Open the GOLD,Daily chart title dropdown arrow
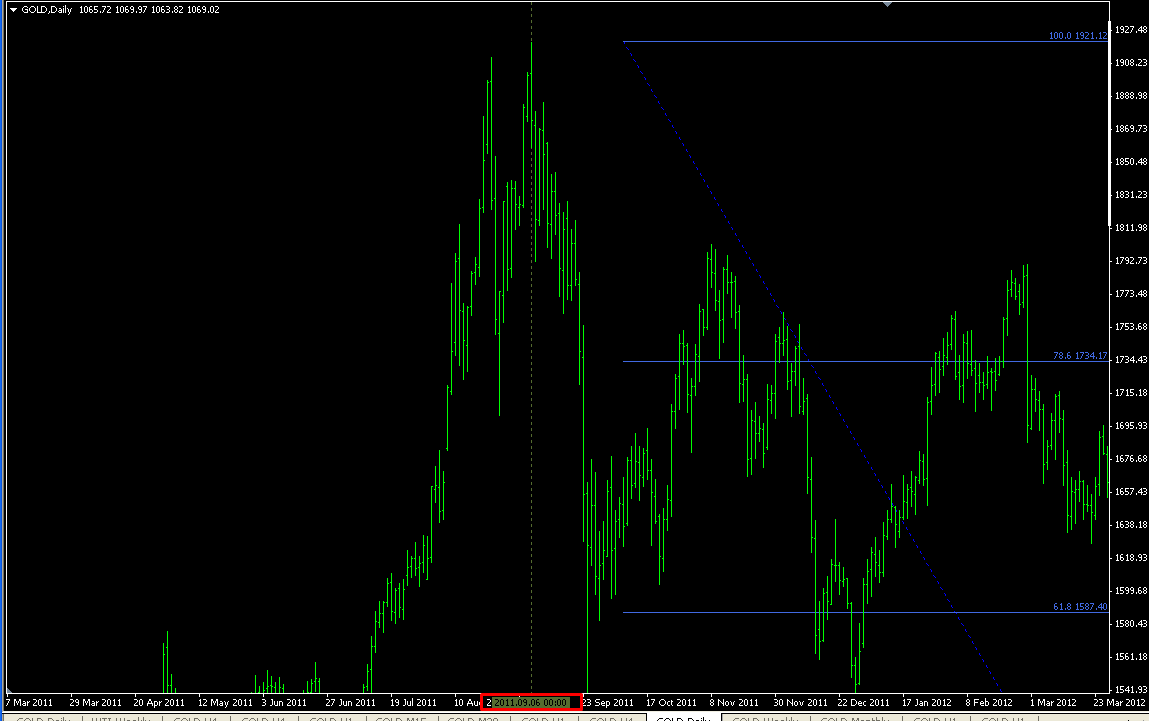The width and height of the screenshot is (1149, 721). pyautogui.click(x=13, y=10)
